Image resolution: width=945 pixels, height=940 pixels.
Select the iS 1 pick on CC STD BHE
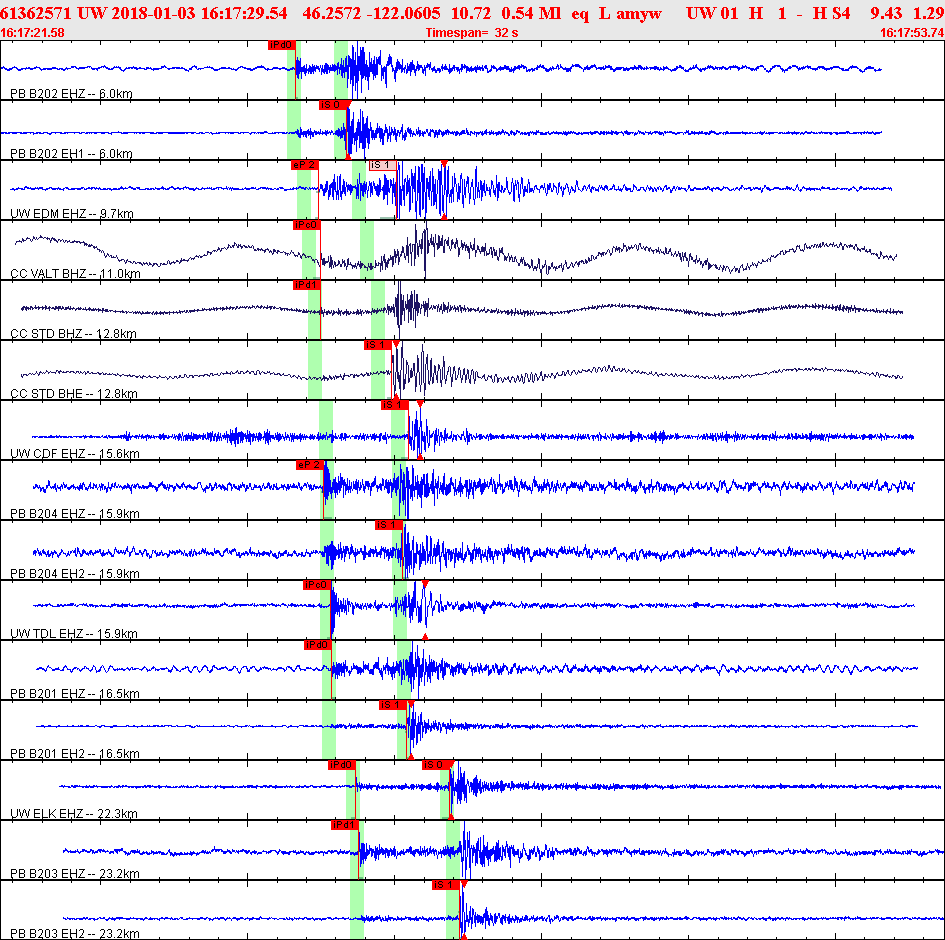[x=378, y=345]
